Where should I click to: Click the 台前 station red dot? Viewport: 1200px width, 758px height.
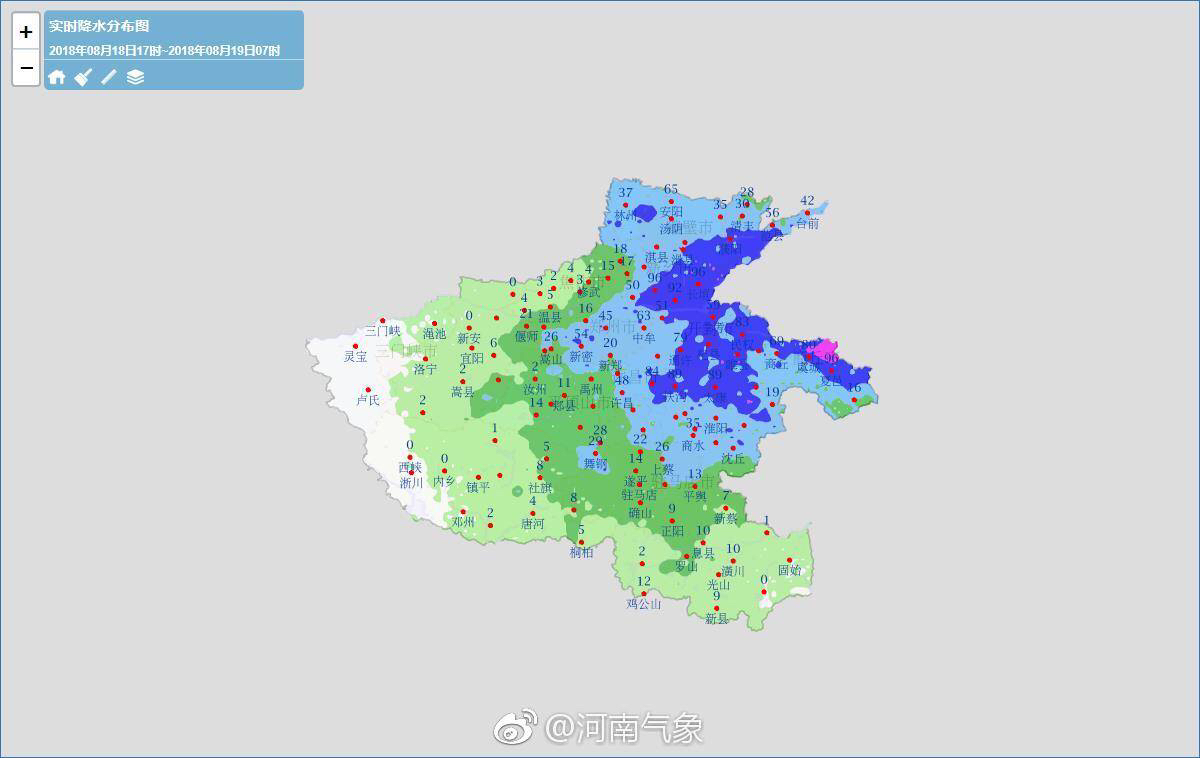coord(807,213)
